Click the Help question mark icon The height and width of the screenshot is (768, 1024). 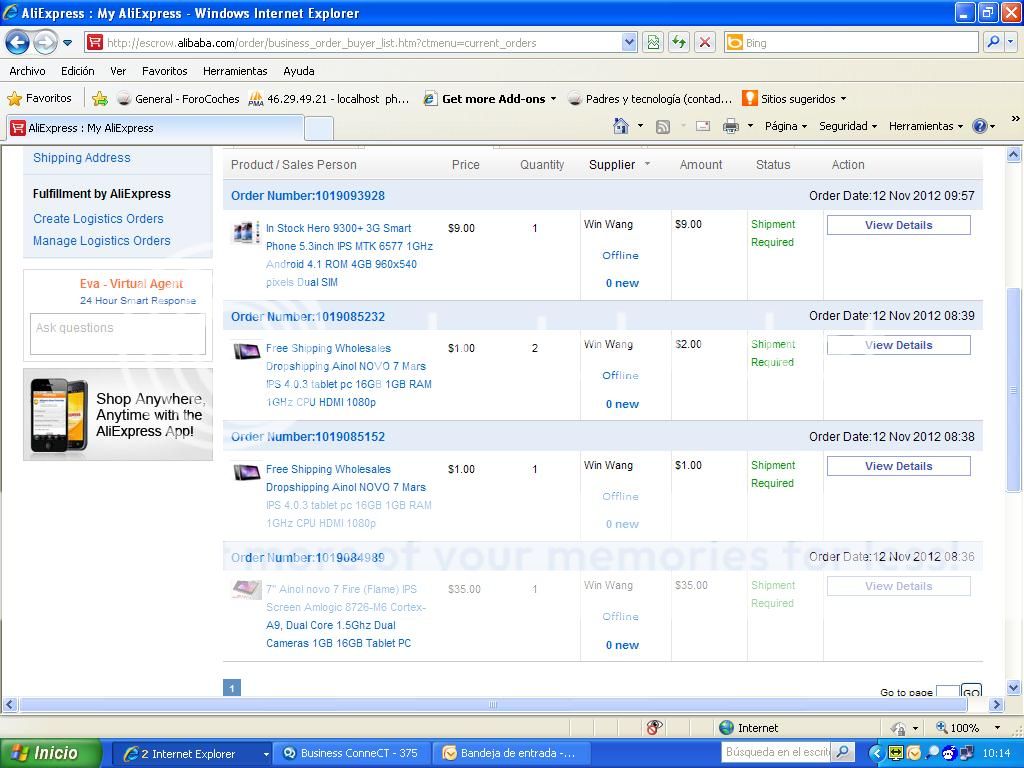click(979, 126)
